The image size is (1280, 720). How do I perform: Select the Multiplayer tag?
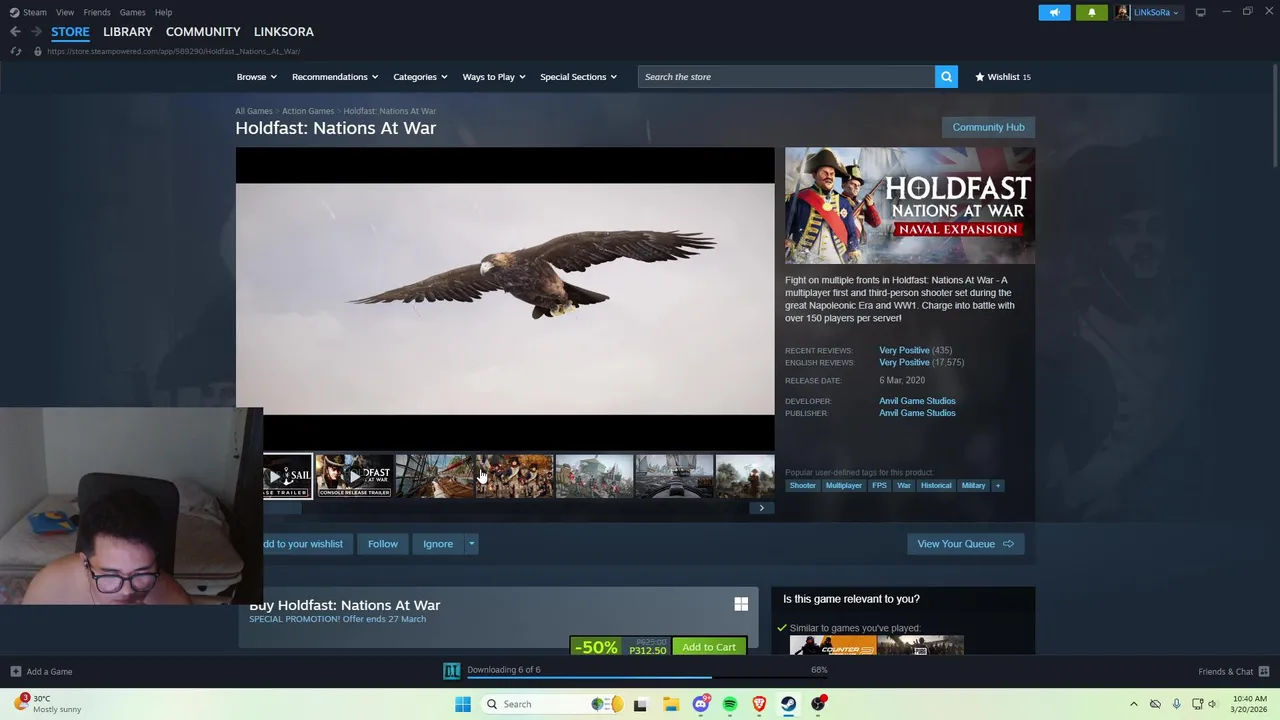(843, 486)
